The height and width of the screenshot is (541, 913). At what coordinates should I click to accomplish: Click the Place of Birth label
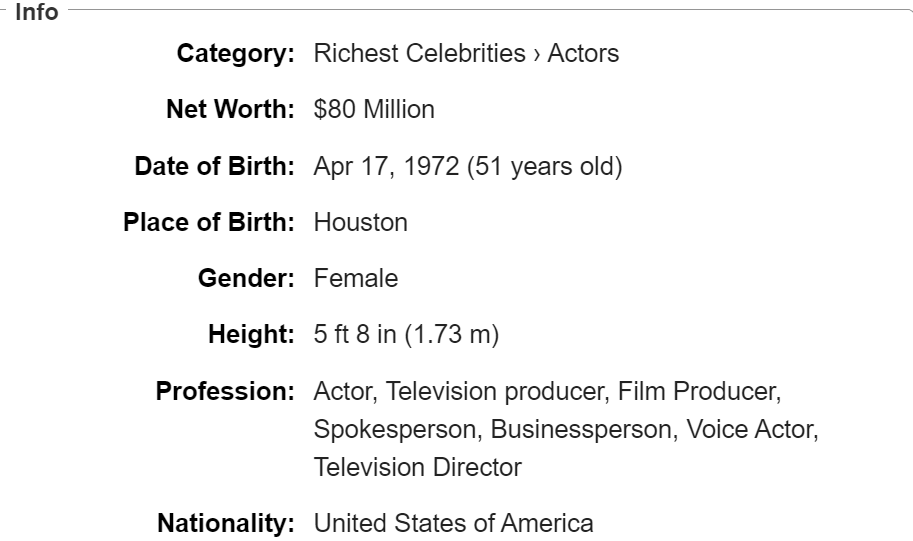[208, 222]
